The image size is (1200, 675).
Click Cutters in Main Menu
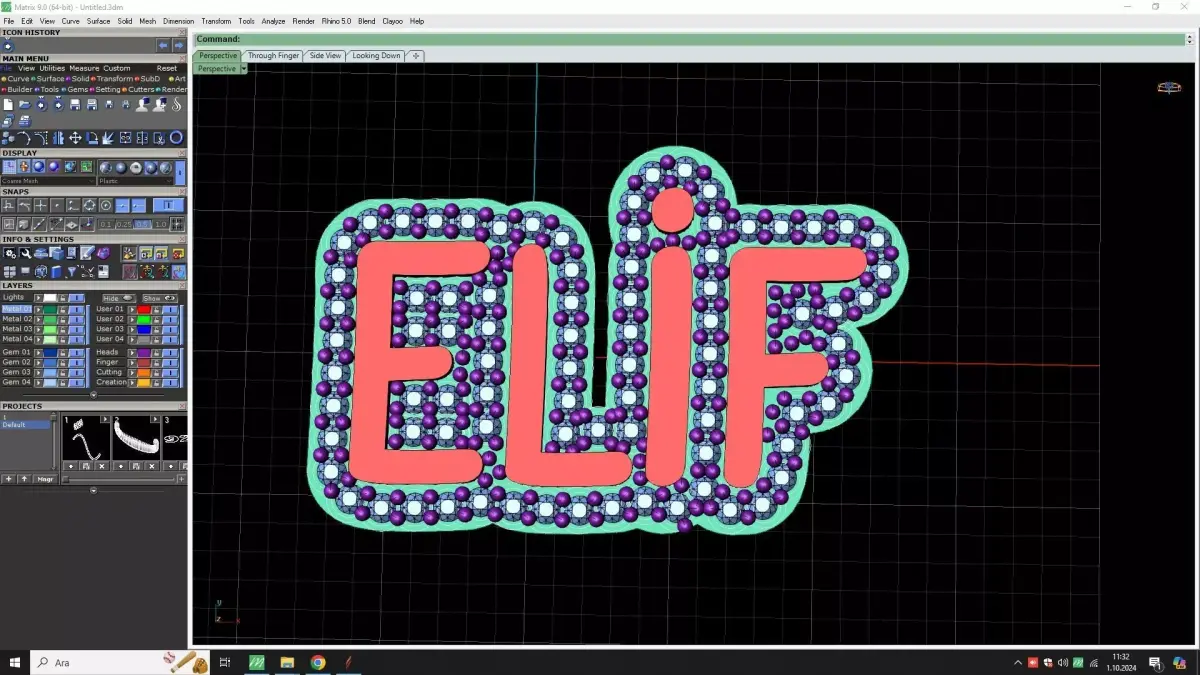point(139,89)
